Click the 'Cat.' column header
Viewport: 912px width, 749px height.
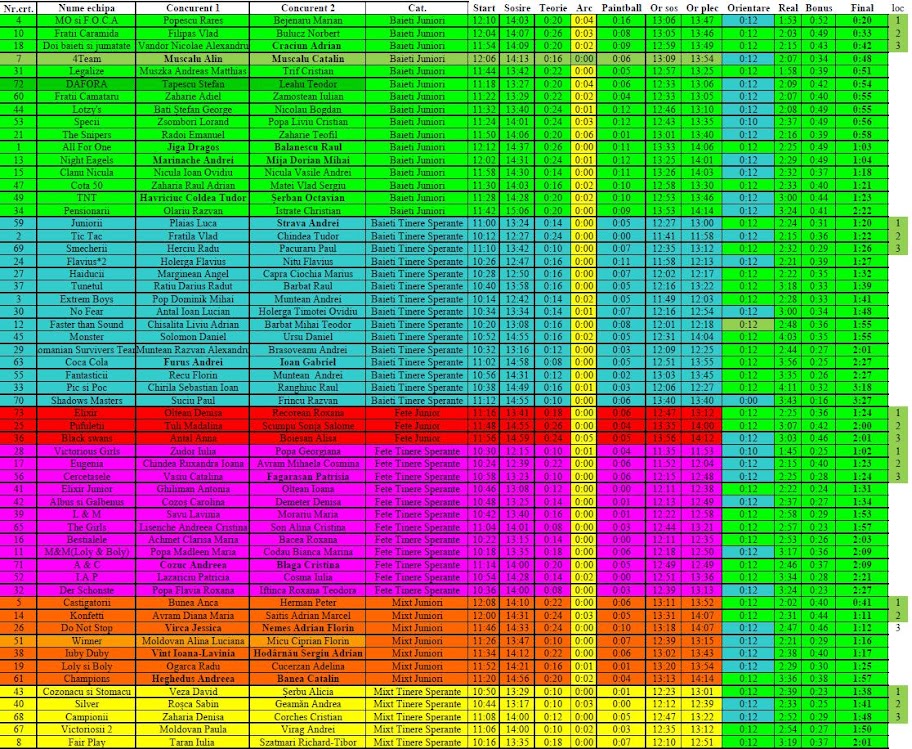point(417,8)
